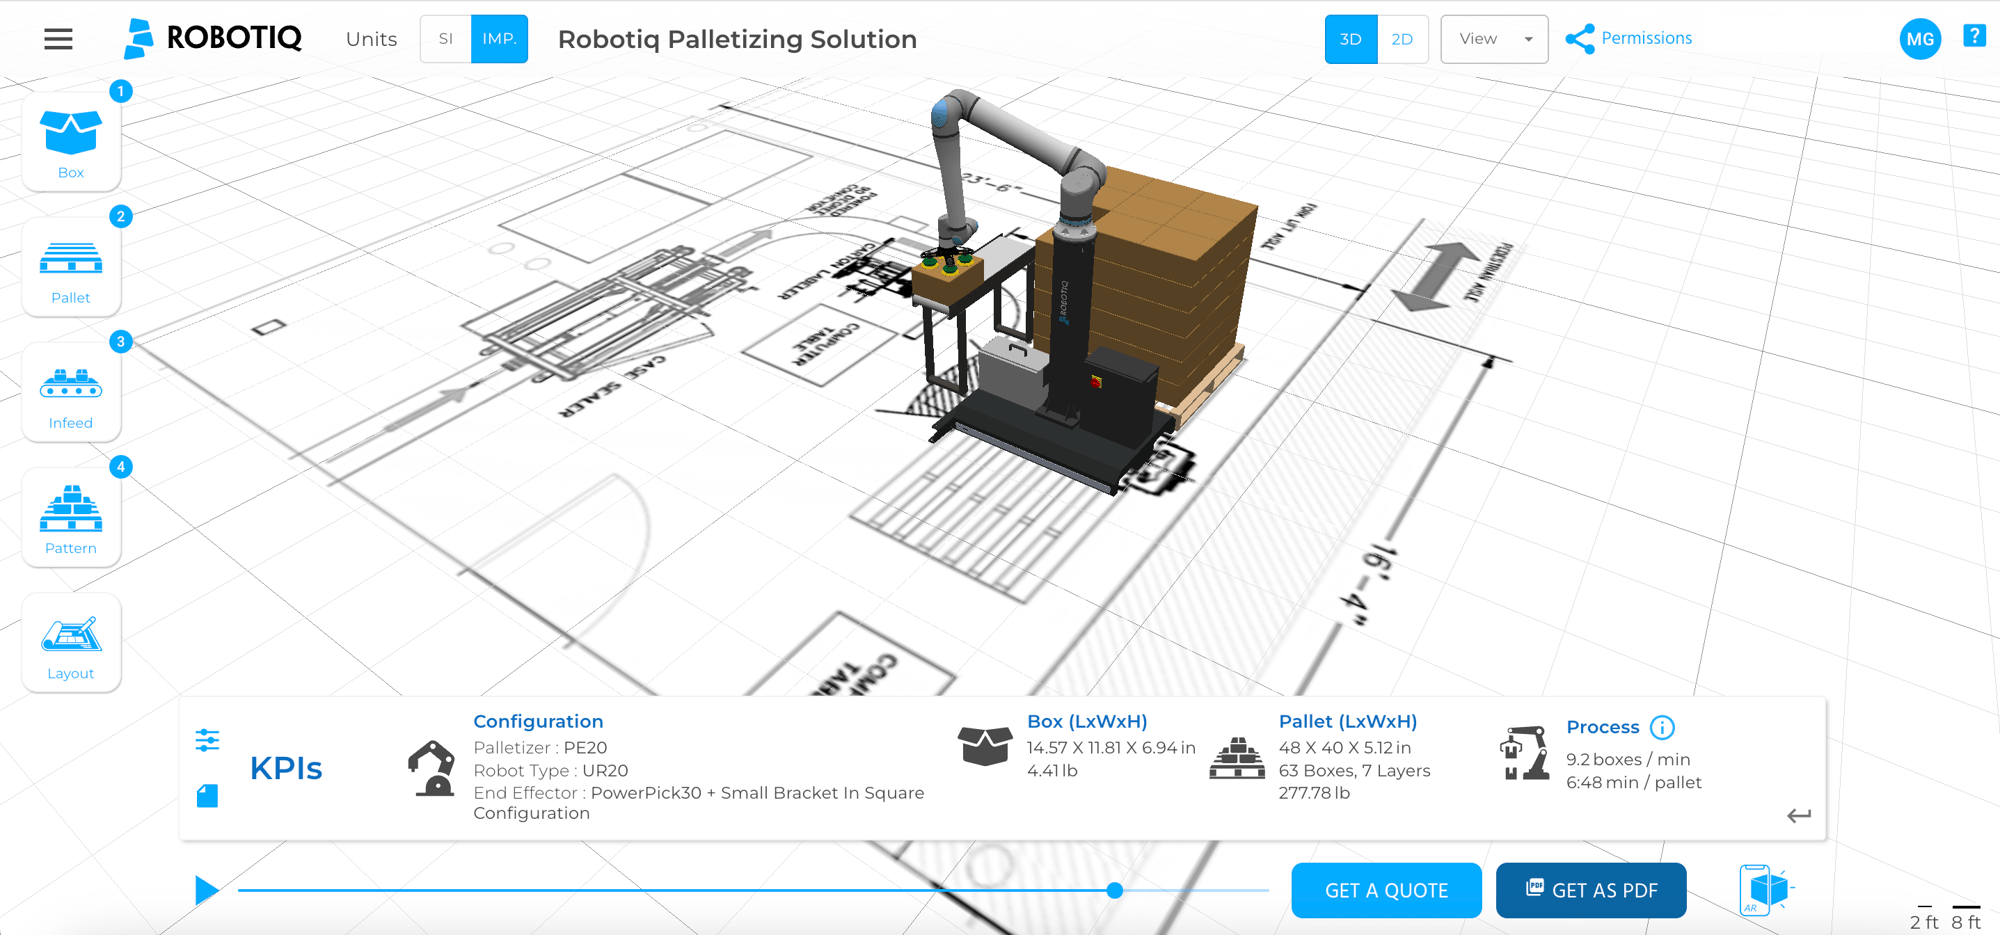Click the Box (LxWxH) heading
Viewport: 2000px width, 935px height.
(1087, 721)
